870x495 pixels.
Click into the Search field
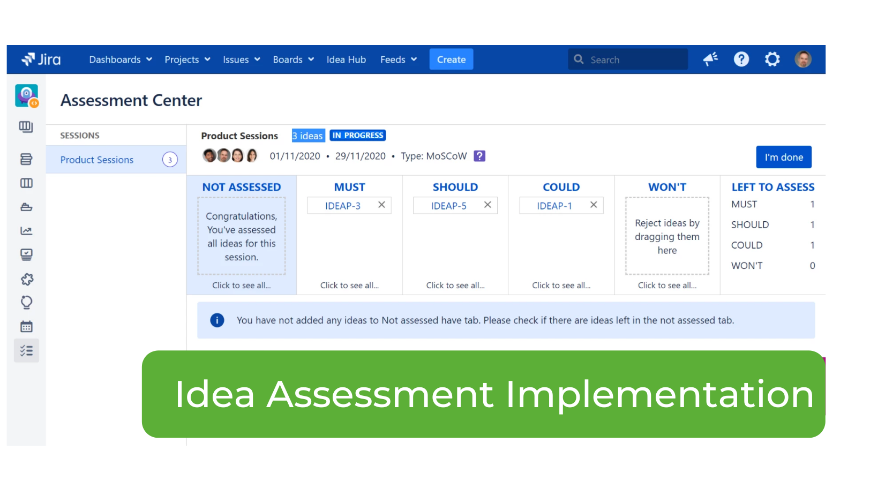pos(628,59)
